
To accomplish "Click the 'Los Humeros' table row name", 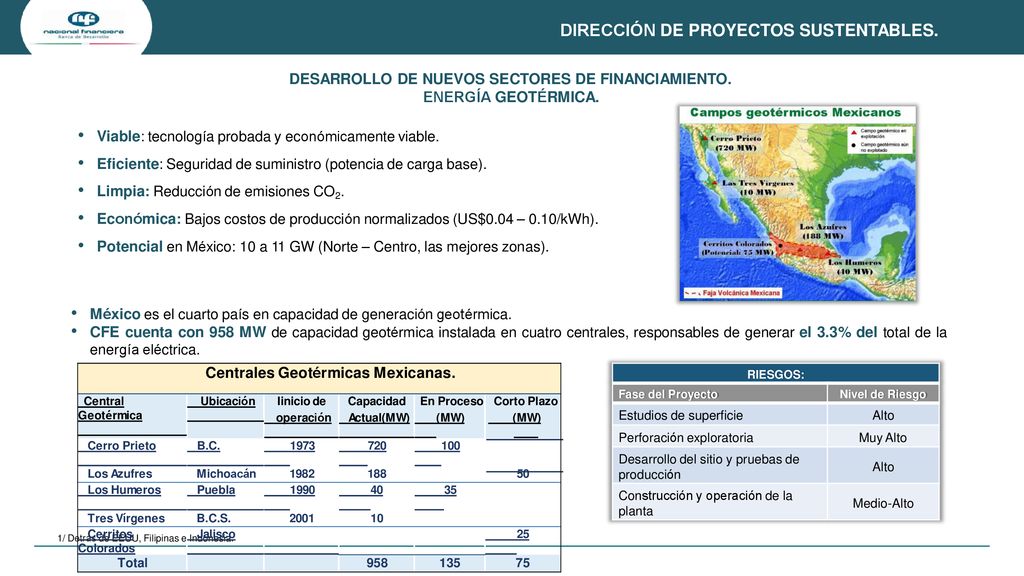I will (124, 490).
